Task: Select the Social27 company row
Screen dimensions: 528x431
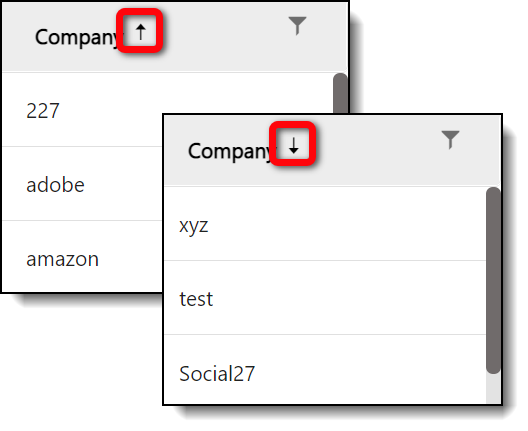Action: pyautogui.click(x=325, y=369)
